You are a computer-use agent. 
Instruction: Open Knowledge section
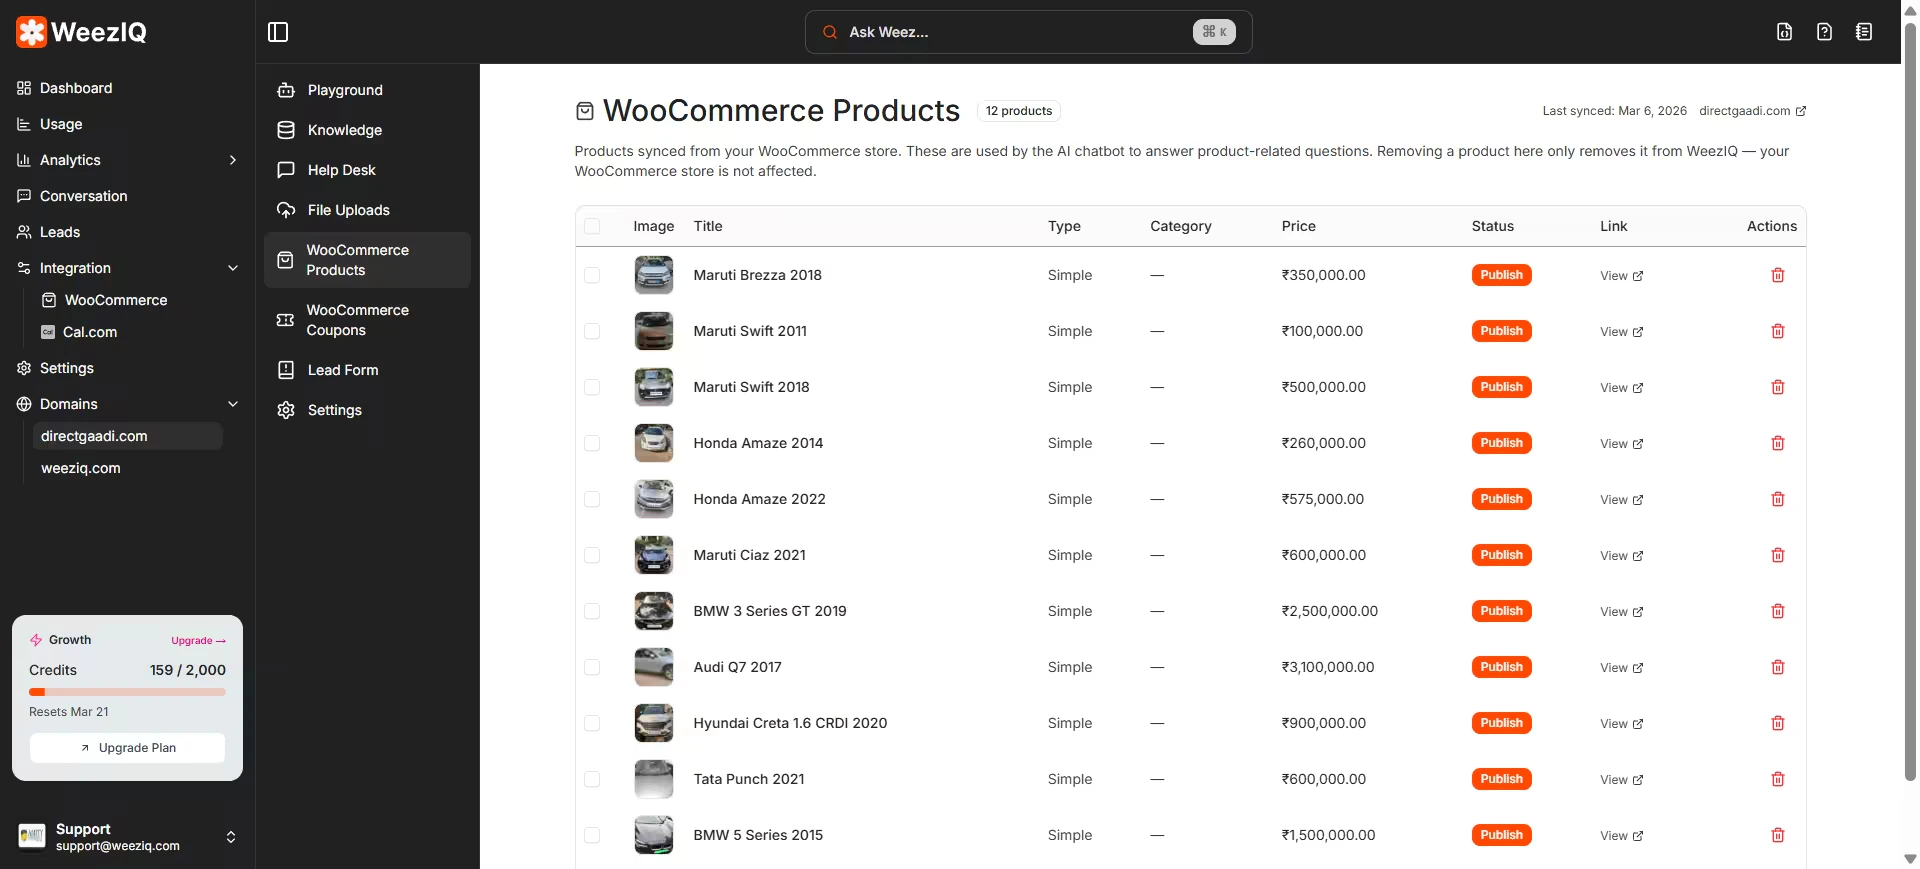[367, 130]
